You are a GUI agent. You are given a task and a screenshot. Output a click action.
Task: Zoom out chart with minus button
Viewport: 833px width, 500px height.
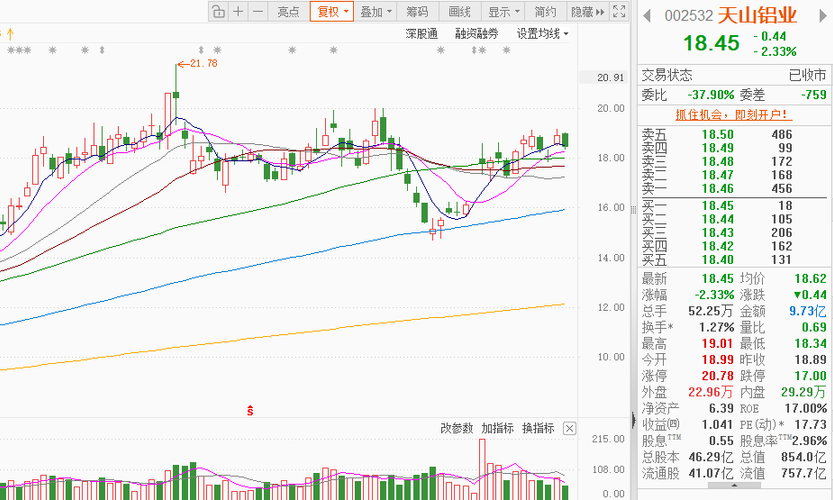[258, 11]
